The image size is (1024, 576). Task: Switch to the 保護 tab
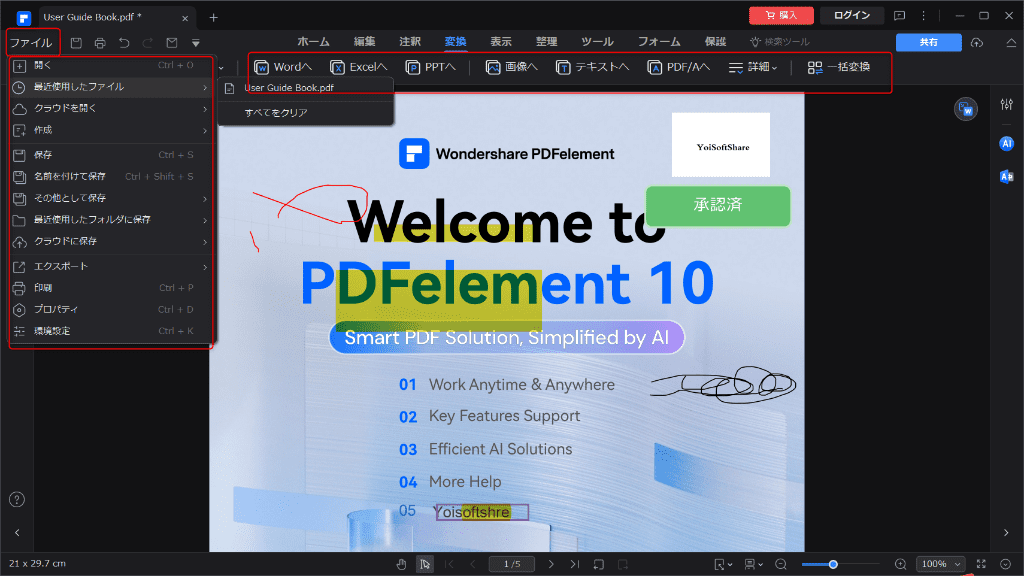[x=715, y=42]
